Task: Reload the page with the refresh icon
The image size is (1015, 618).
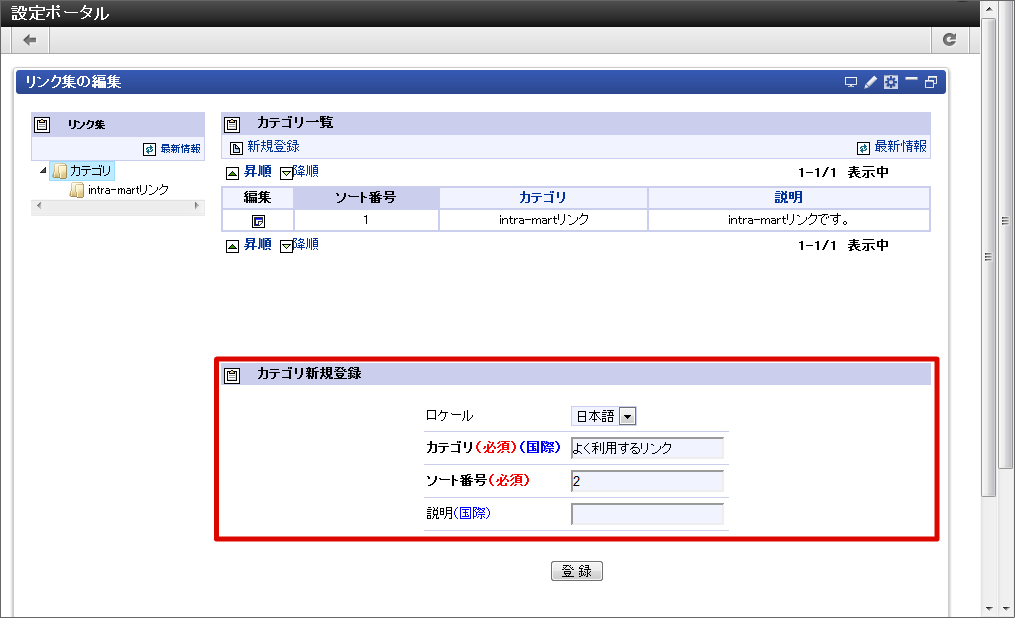Action: coord(950,40)
